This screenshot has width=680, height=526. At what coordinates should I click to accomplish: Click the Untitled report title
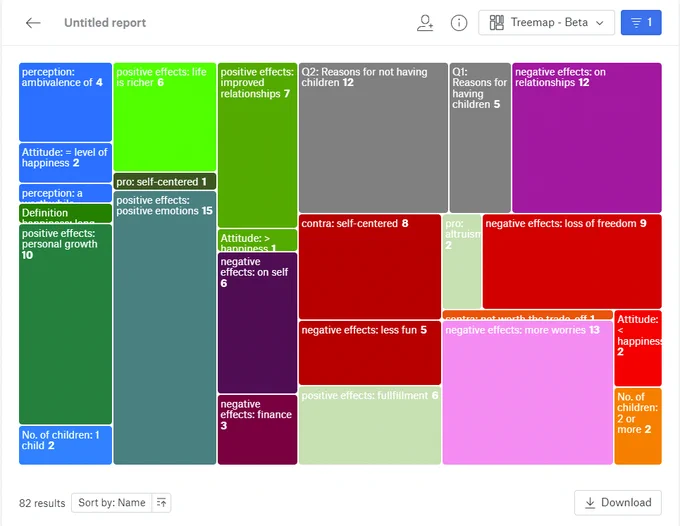[x=105, y=23]
